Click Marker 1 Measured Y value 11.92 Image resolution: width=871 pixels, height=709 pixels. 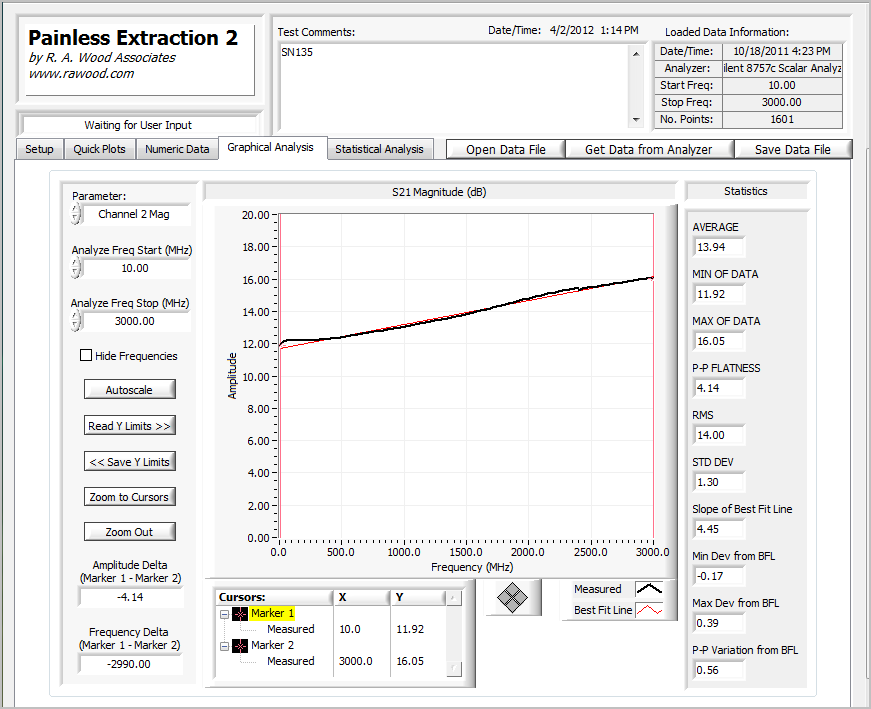tap(410, 629)
